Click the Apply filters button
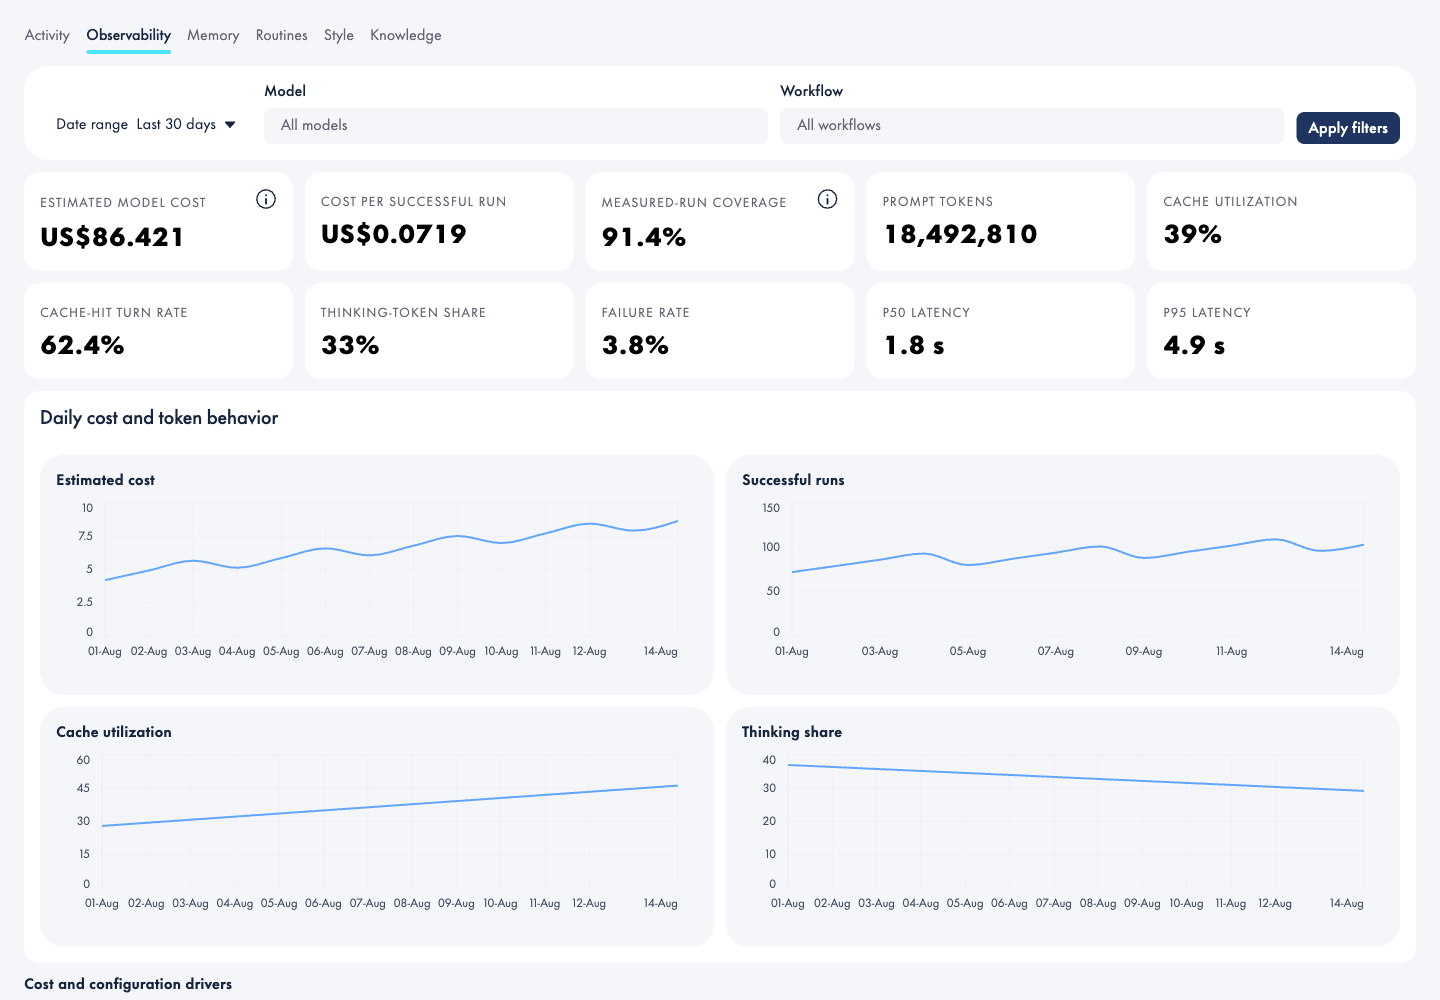The width and height of the screenshot is (1440, 1000). (1348, 128)
